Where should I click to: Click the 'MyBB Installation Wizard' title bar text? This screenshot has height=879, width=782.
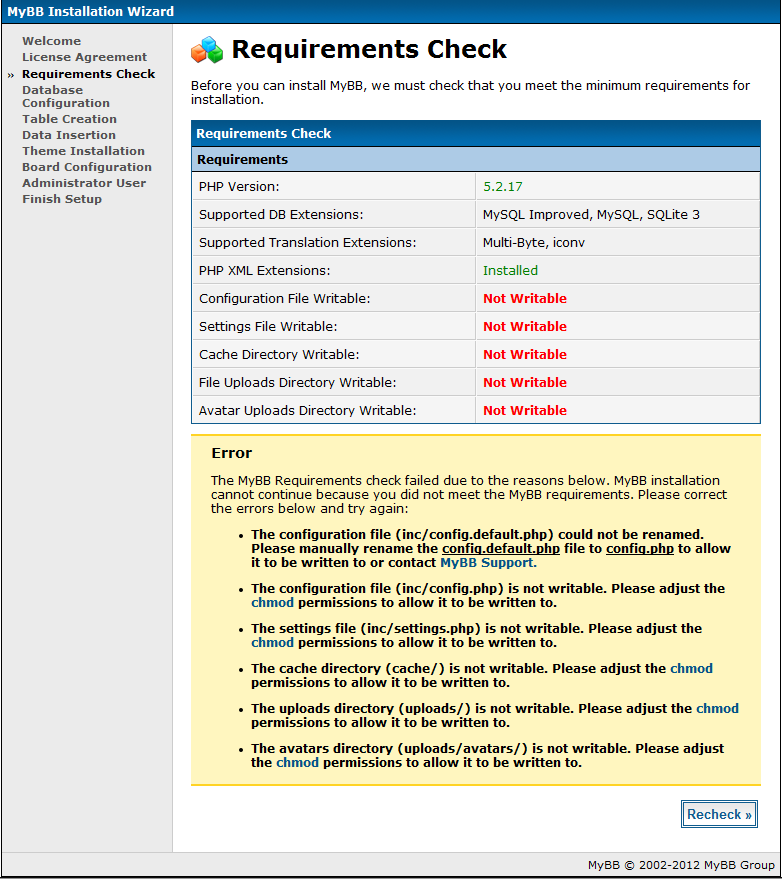point(91,12)
